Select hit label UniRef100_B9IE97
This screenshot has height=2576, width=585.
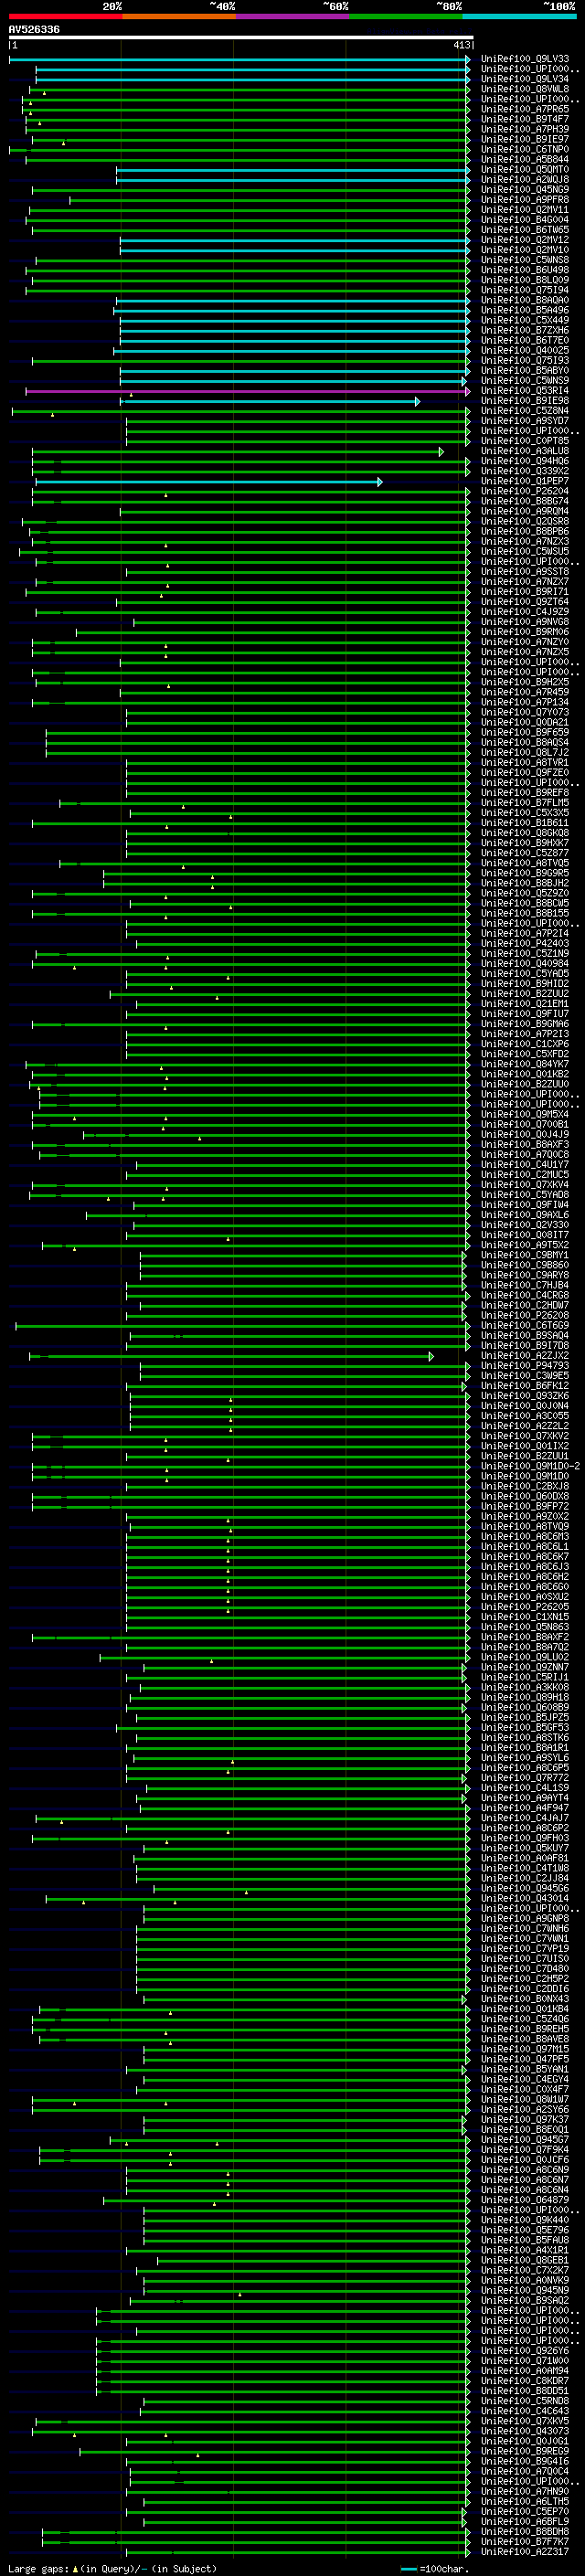[x=525, y=139]
